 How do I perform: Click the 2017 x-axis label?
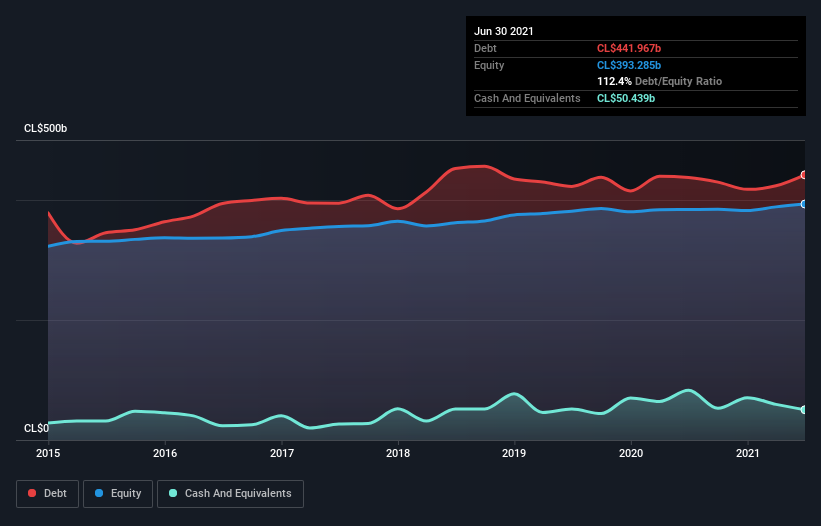(282, 453)
